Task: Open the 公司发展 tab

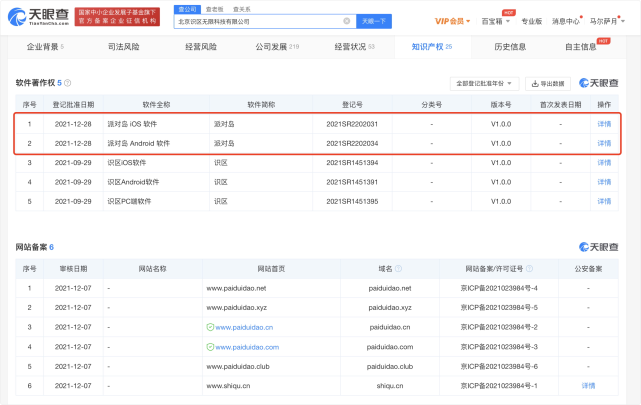Action: pos(277,47)
